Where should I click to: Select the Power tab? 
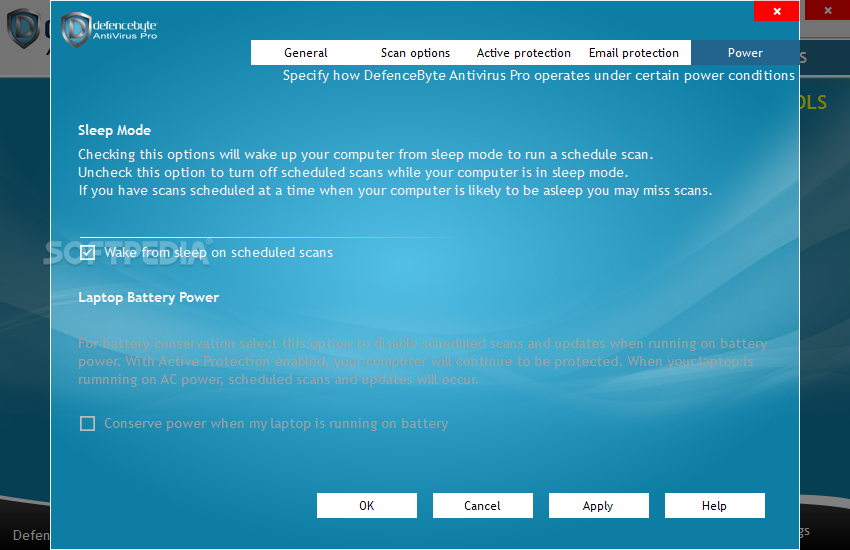745,53
